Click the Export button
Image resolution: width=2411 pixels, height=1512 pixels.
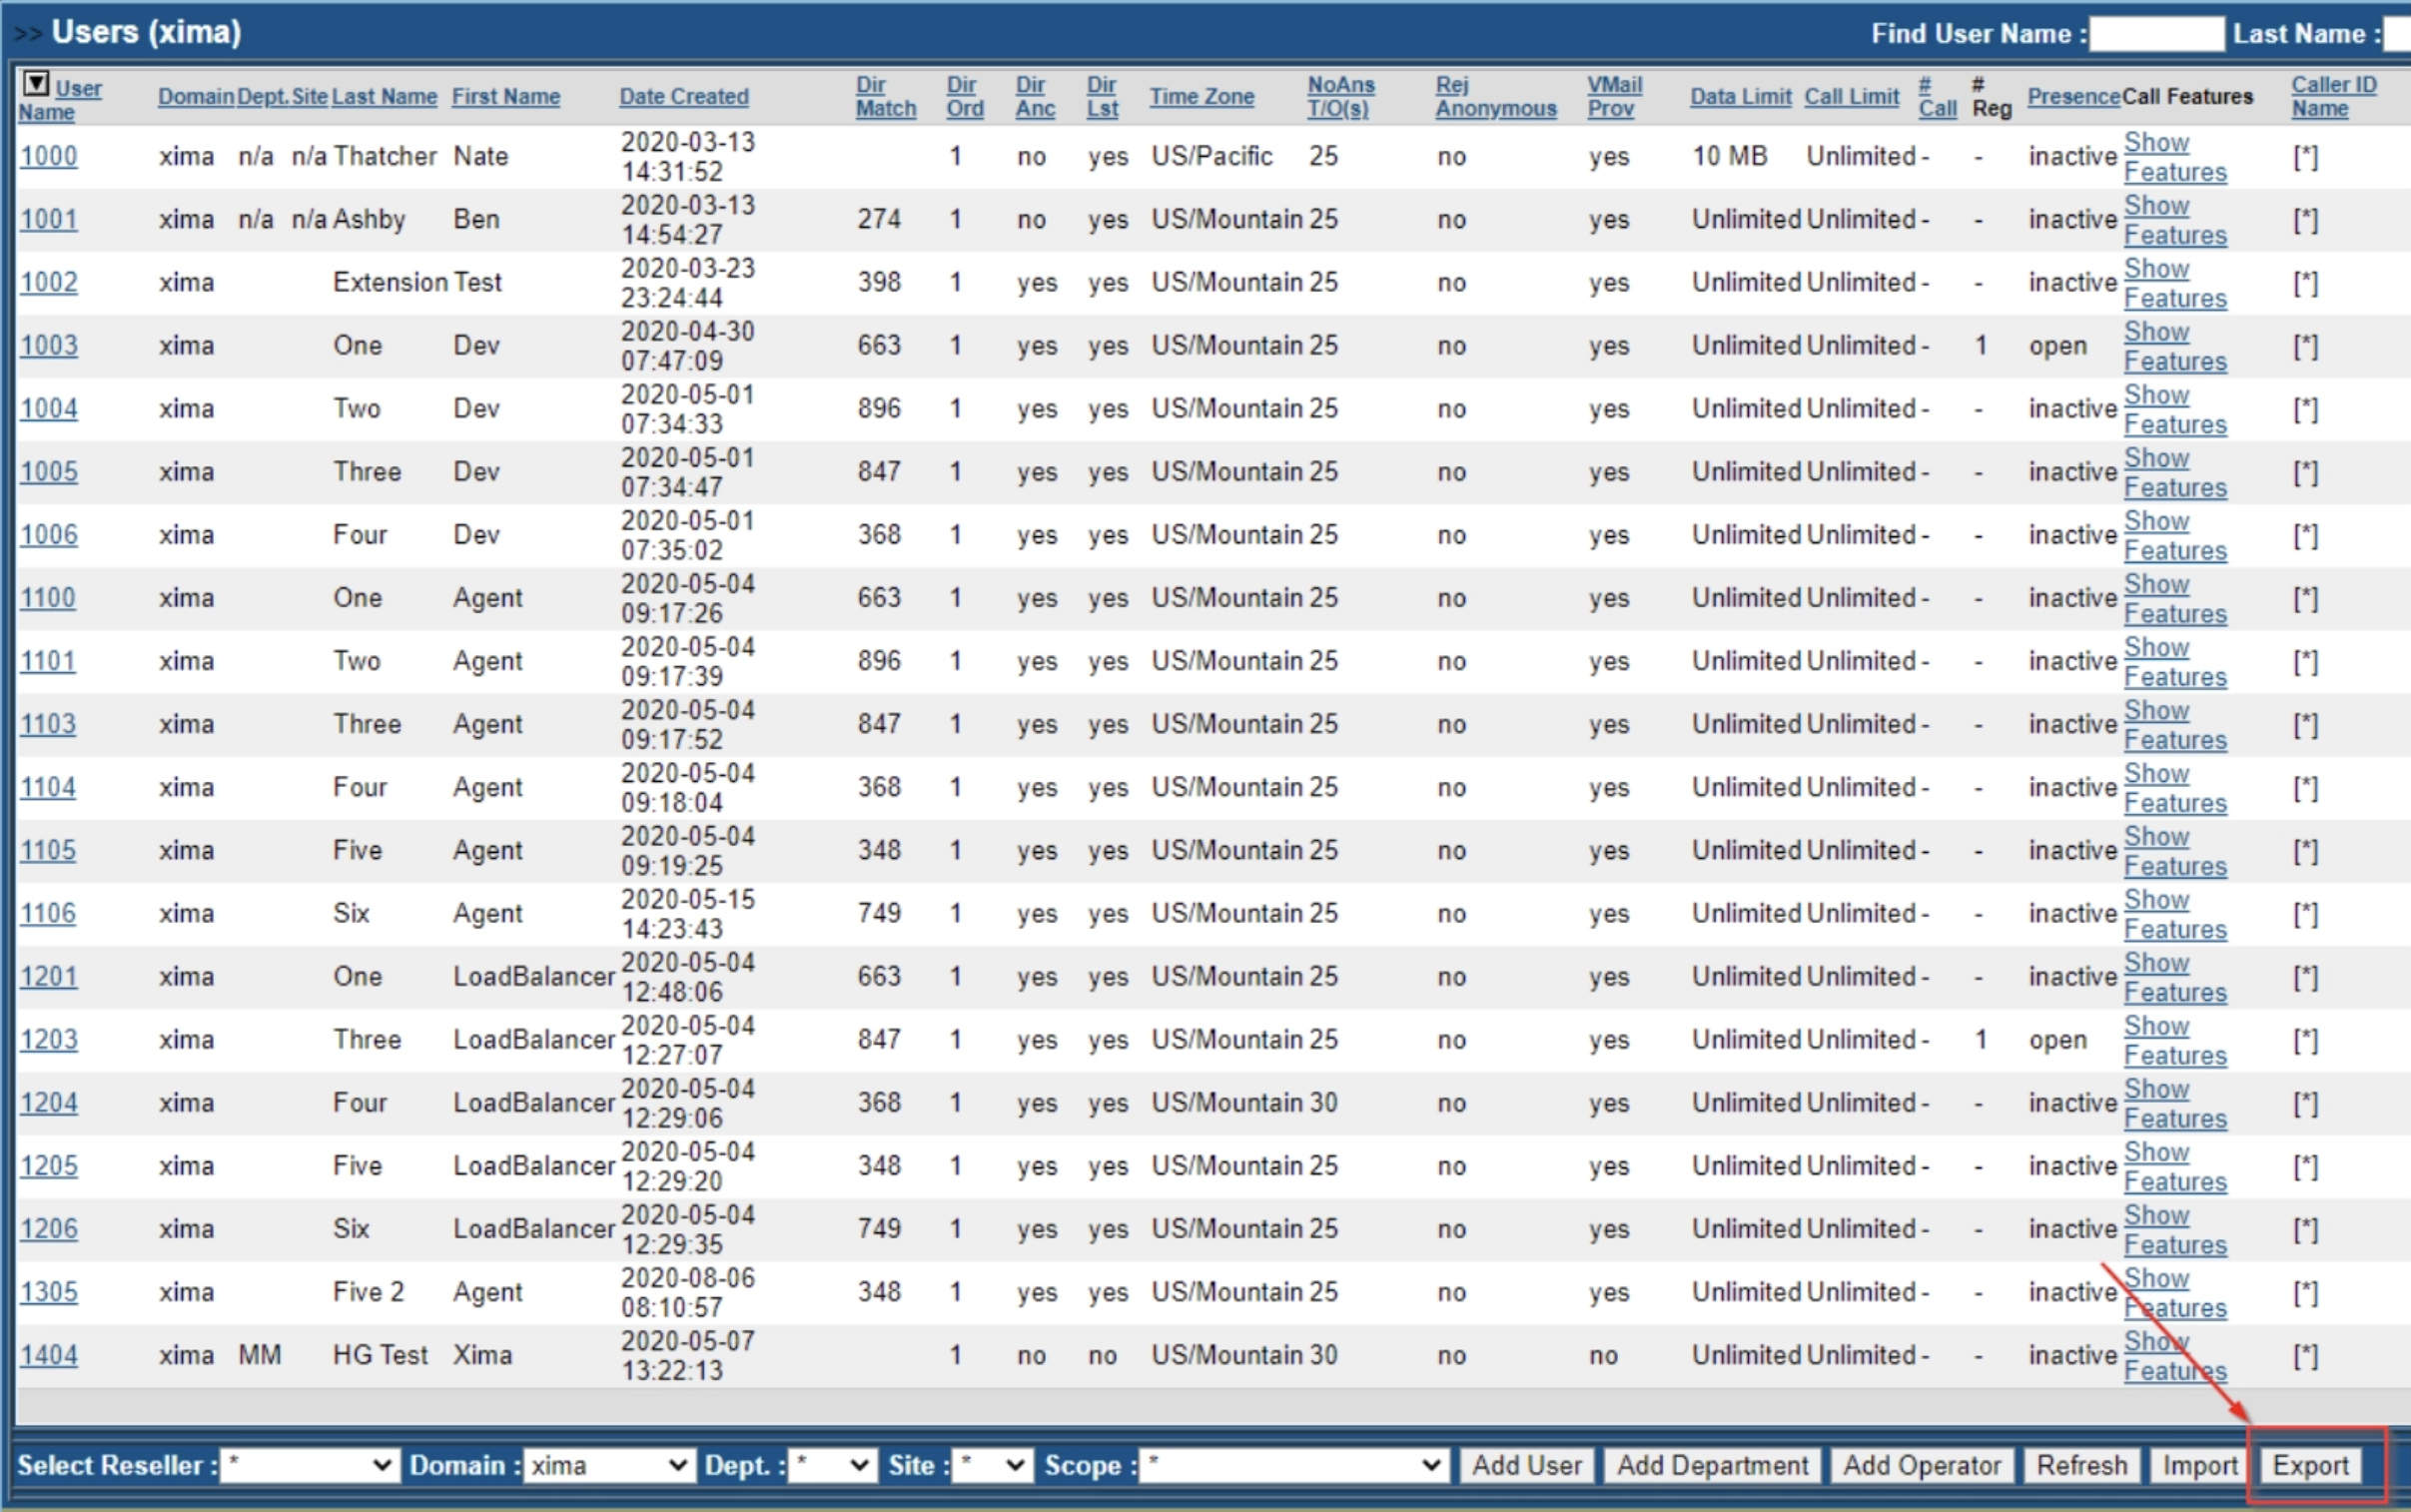[x=2309, y=1465]
